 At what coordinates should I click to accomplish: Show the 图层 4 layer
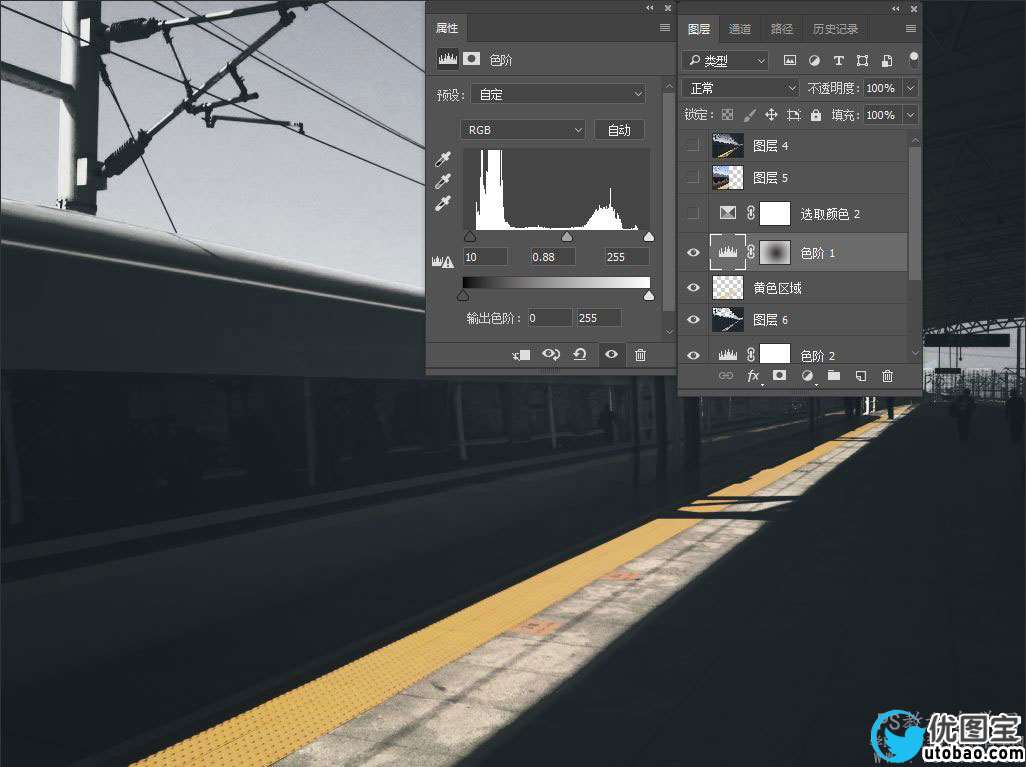693,145
